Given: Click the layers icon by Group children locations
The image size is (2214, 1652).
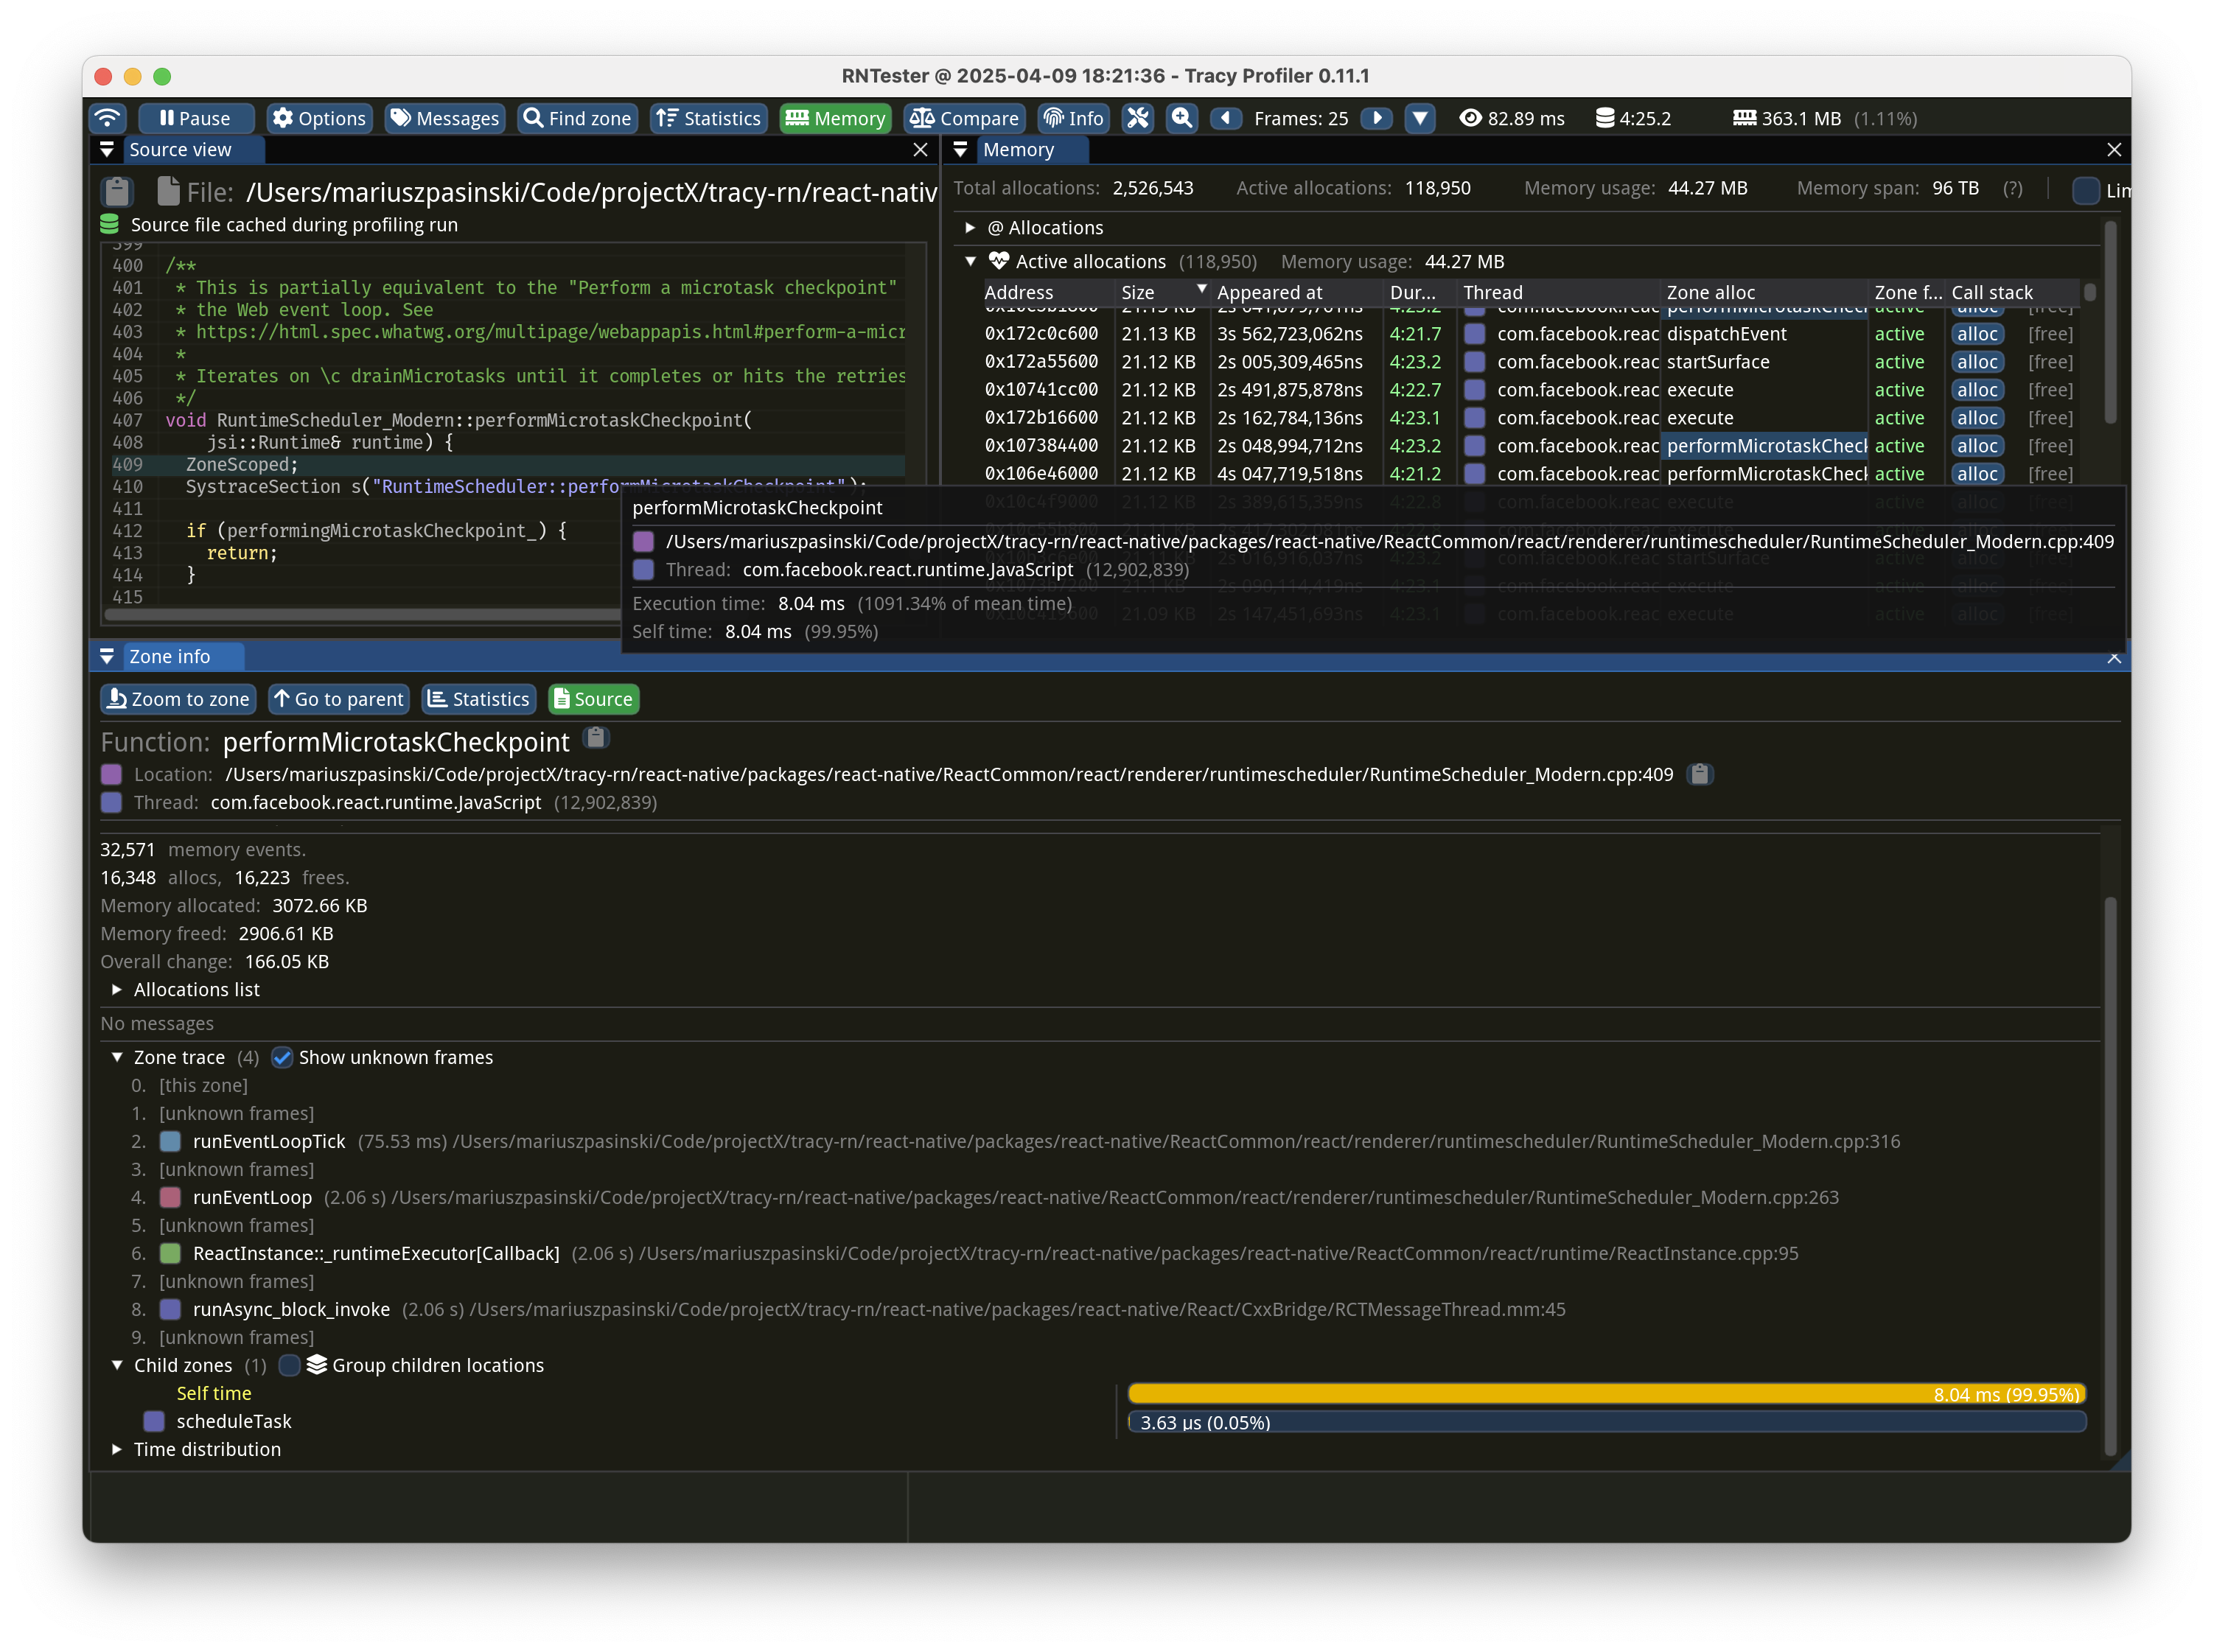Looking at the screenshot, I should (x=317, y=1365).
